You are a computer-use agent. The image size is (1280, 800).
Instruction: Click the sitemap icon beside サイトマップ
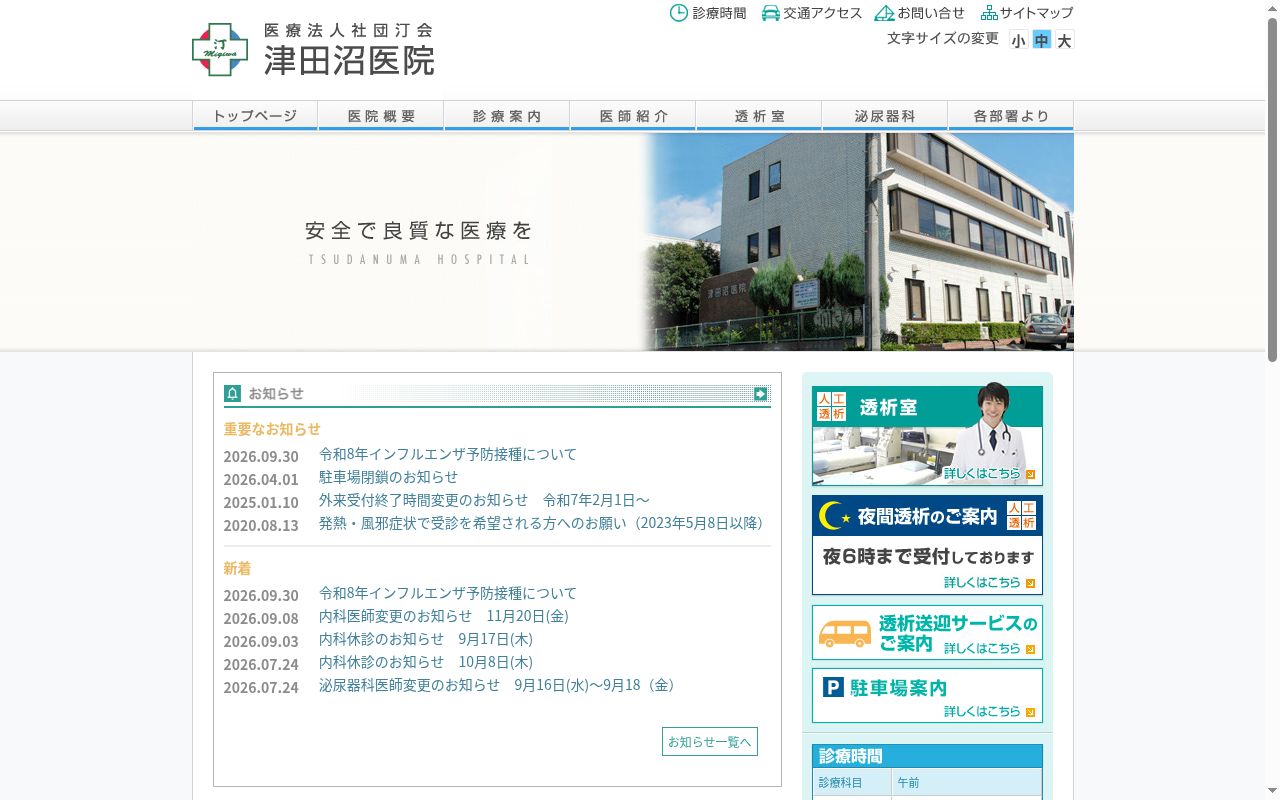[989, 13]
